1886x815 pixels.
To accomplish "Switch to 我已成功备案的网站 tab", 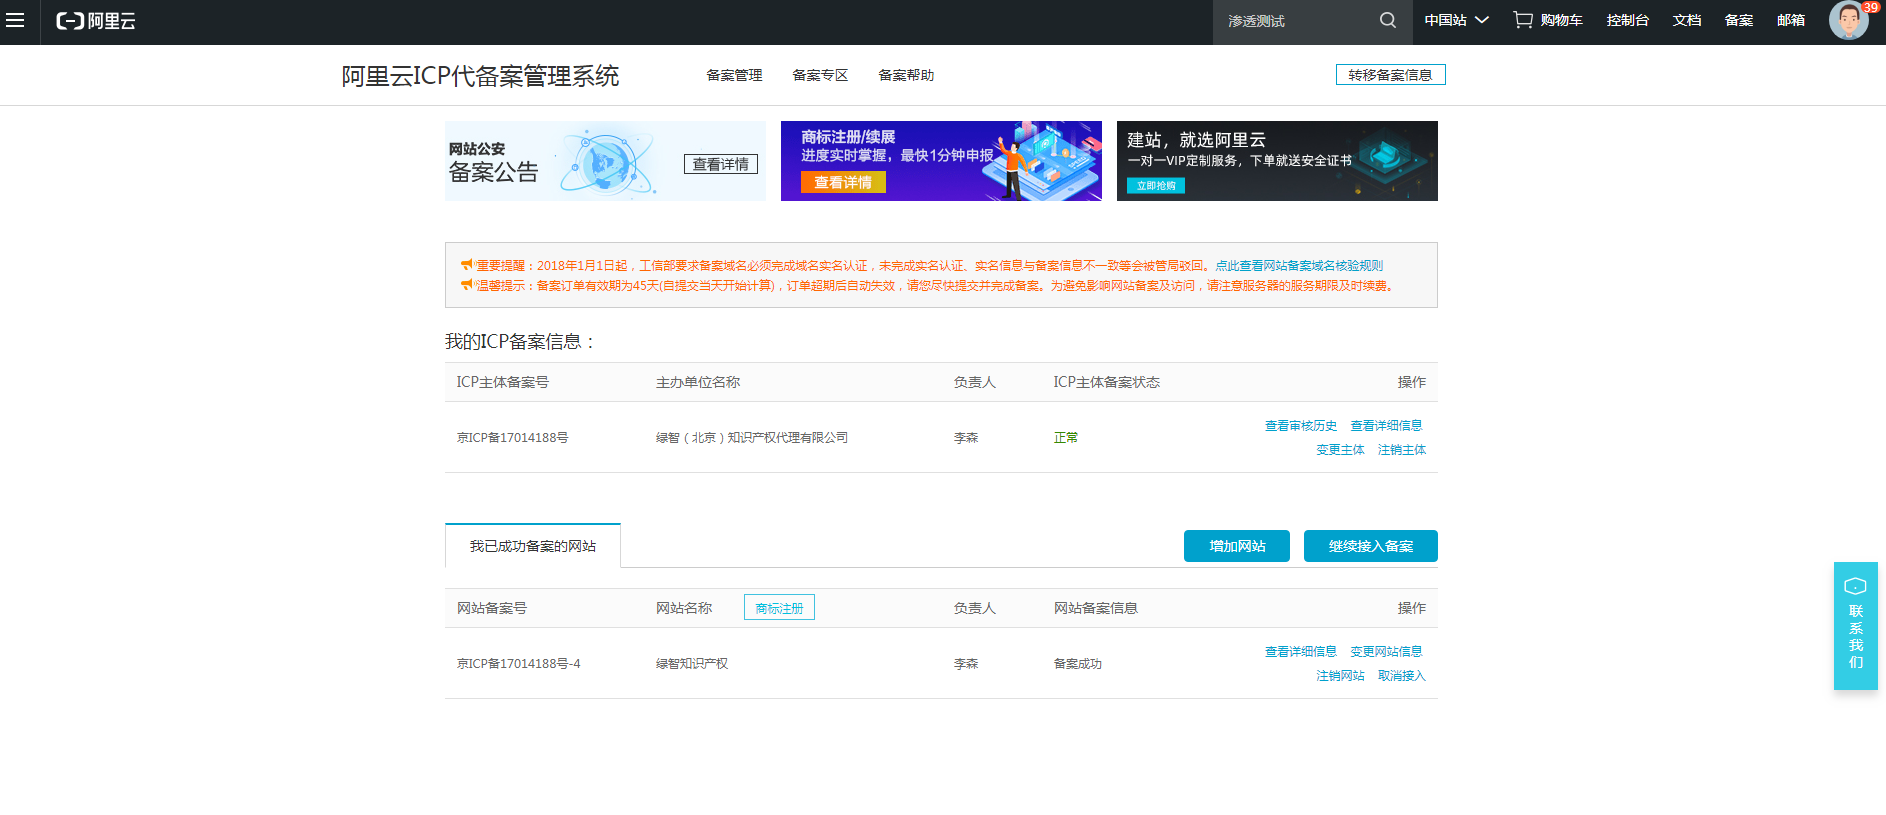I will 533,546.
